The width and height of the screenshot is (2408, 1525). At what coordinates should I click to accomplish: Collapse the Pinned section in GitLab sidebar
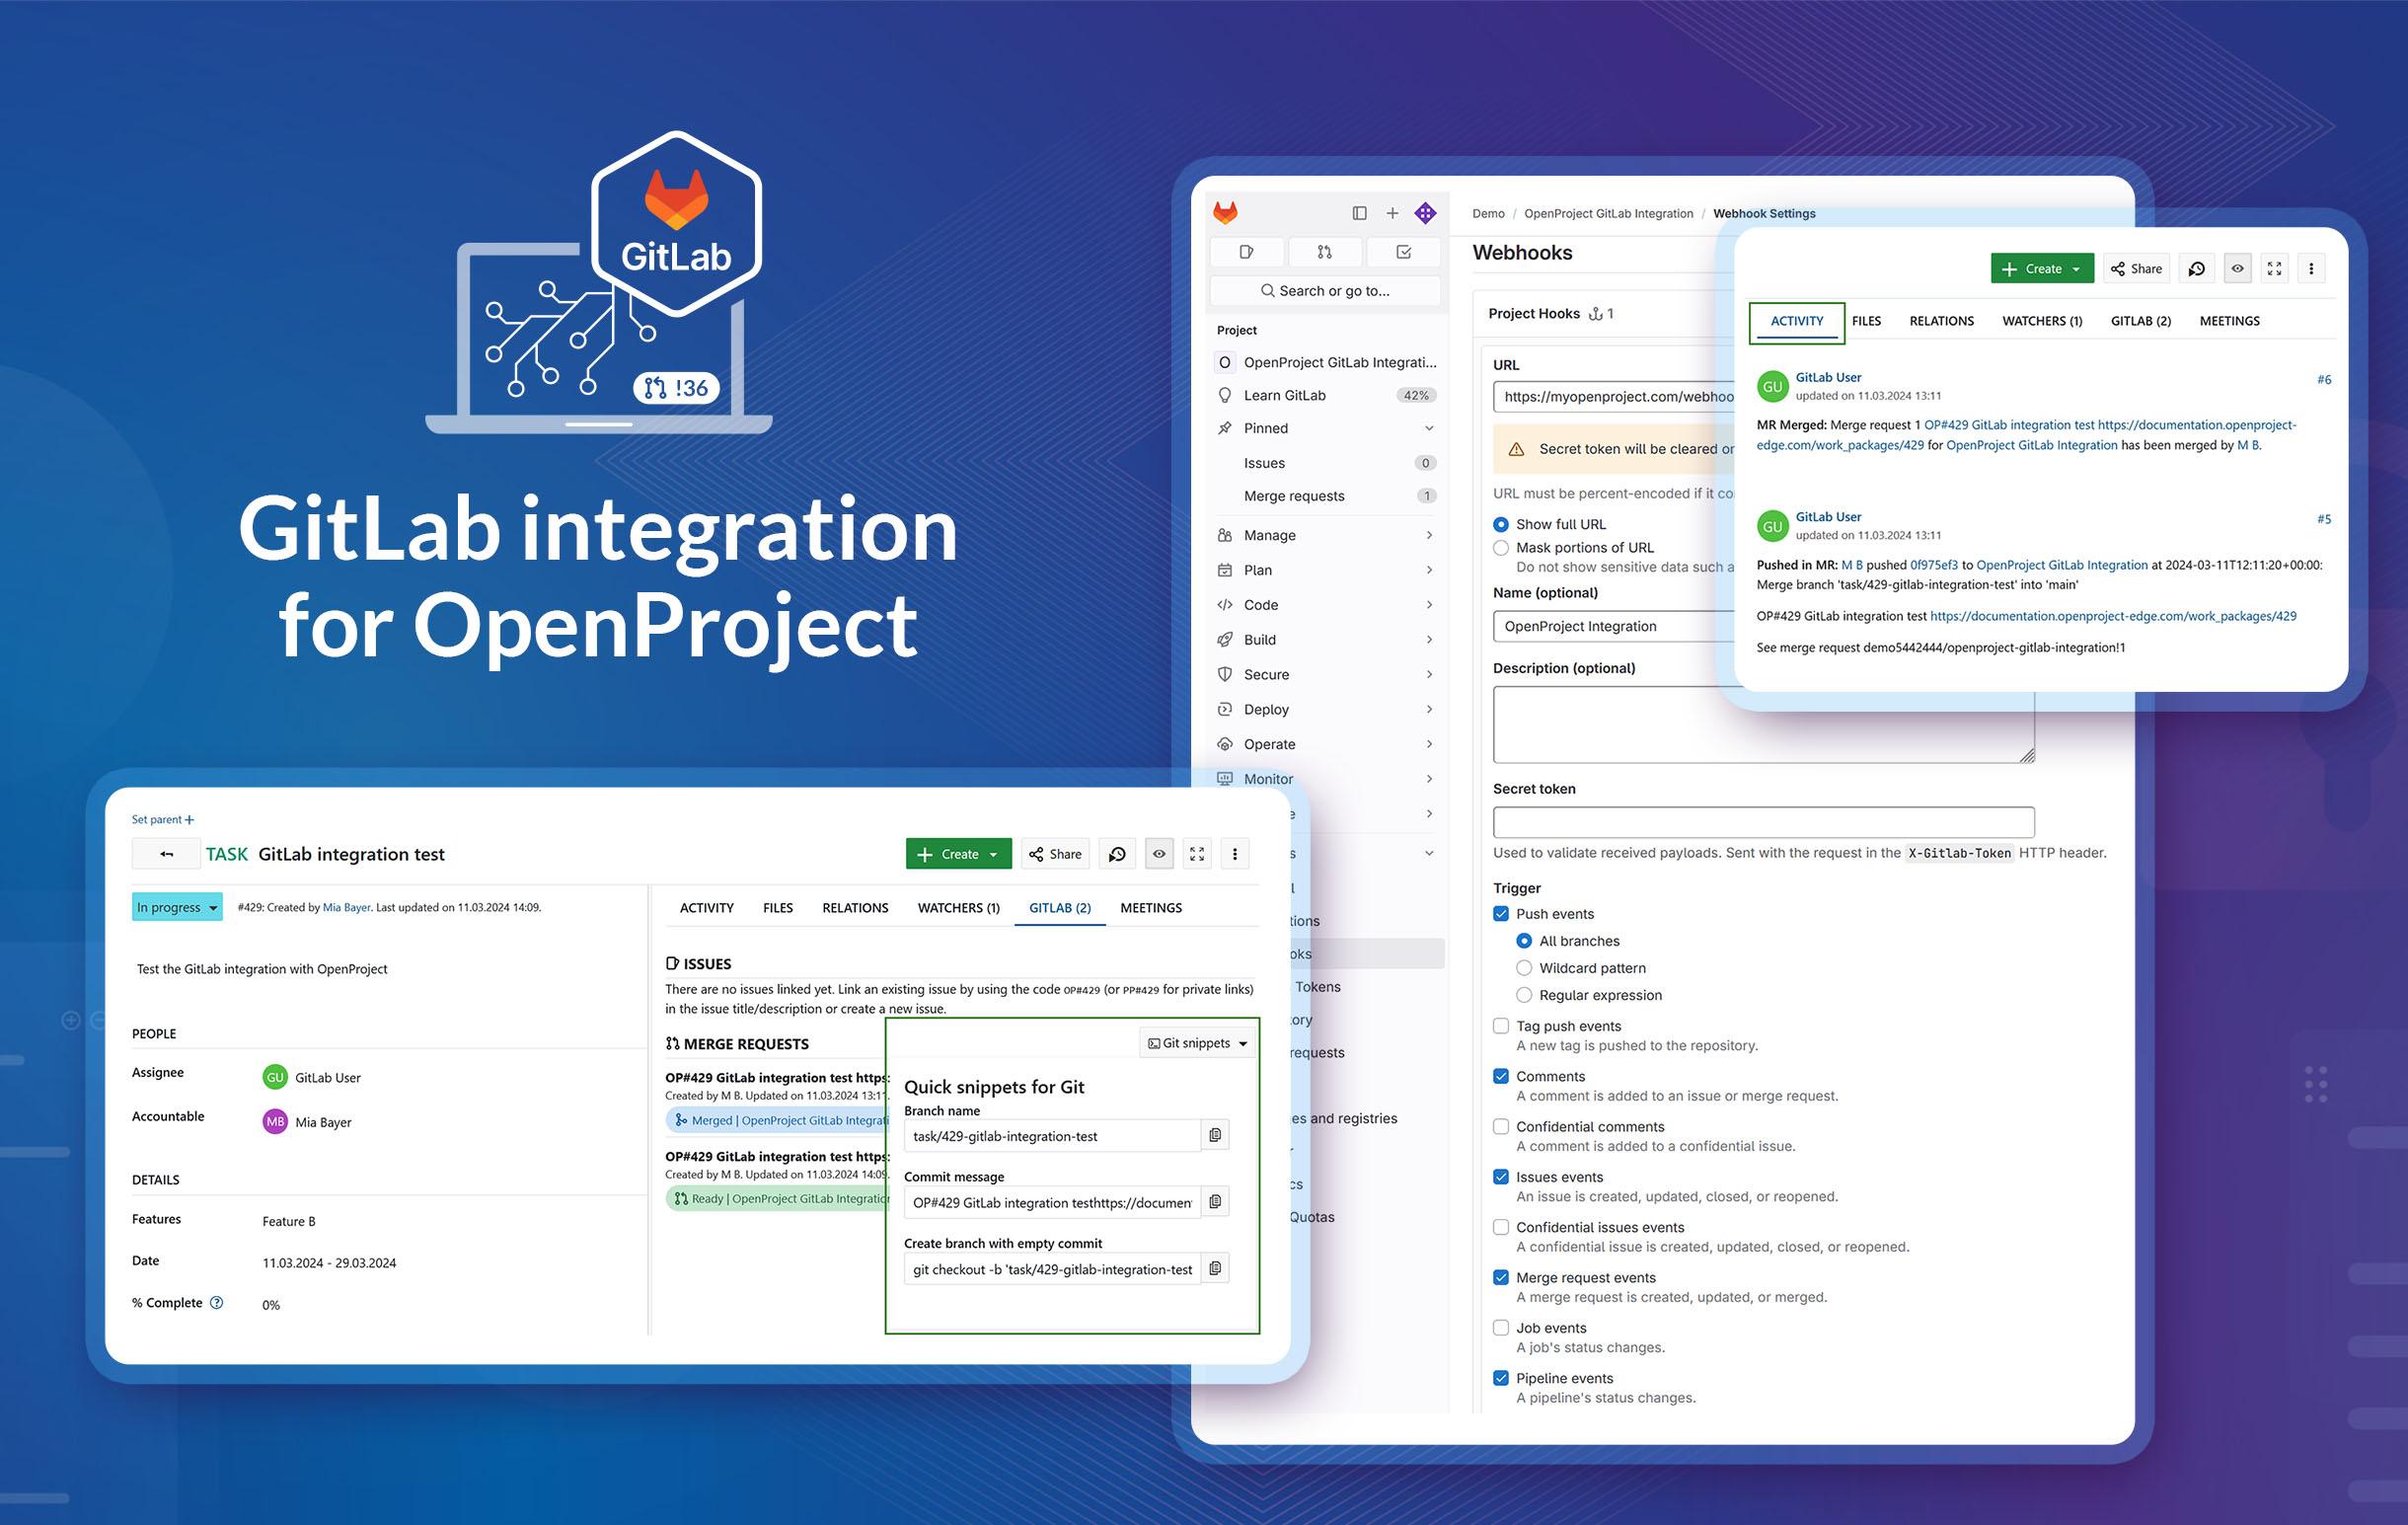(x=1430, y=427)
